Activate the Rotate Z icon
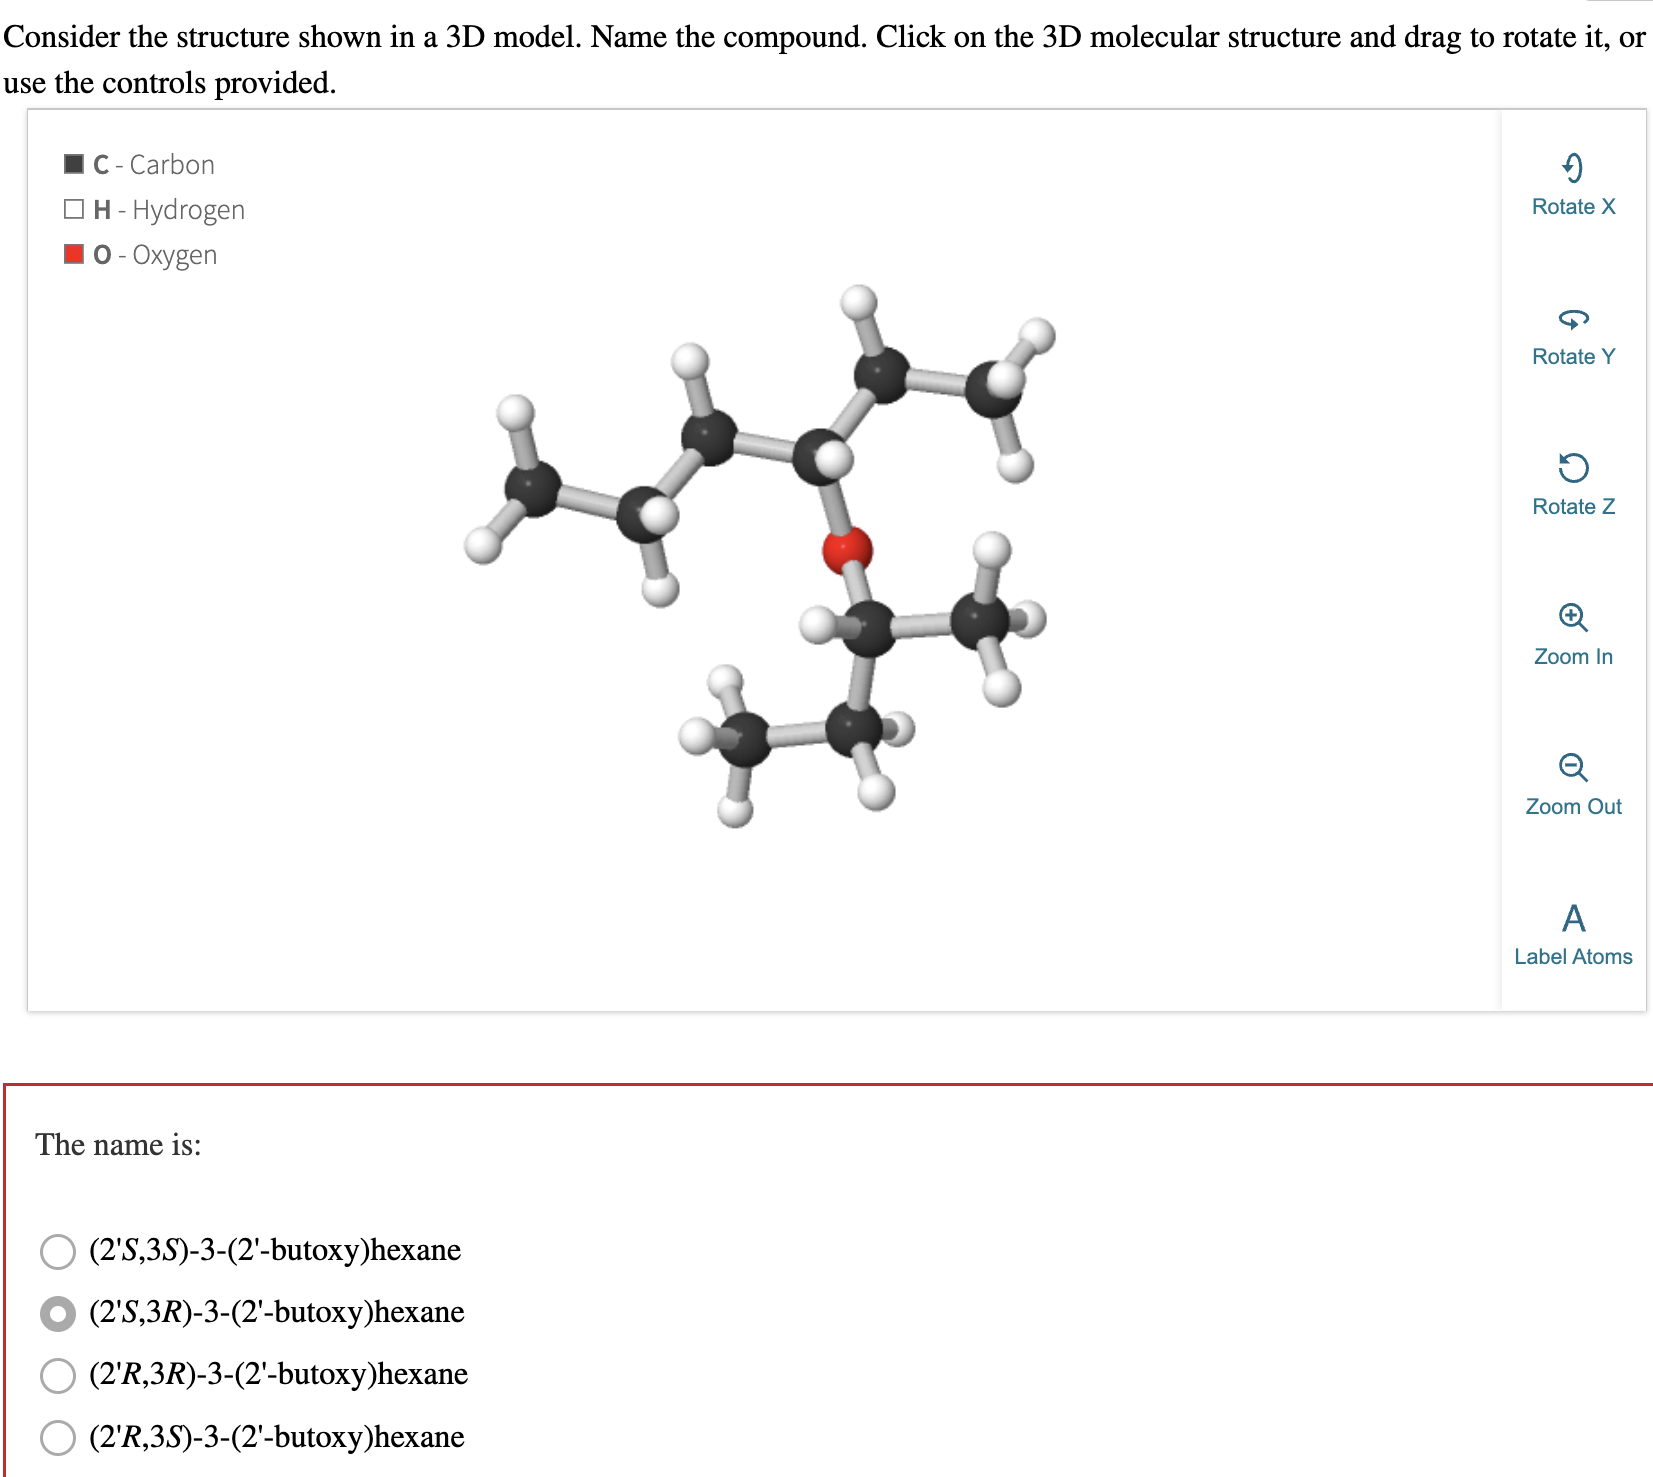Viewport: 1653px width, 1477px height. [1573, 468]
